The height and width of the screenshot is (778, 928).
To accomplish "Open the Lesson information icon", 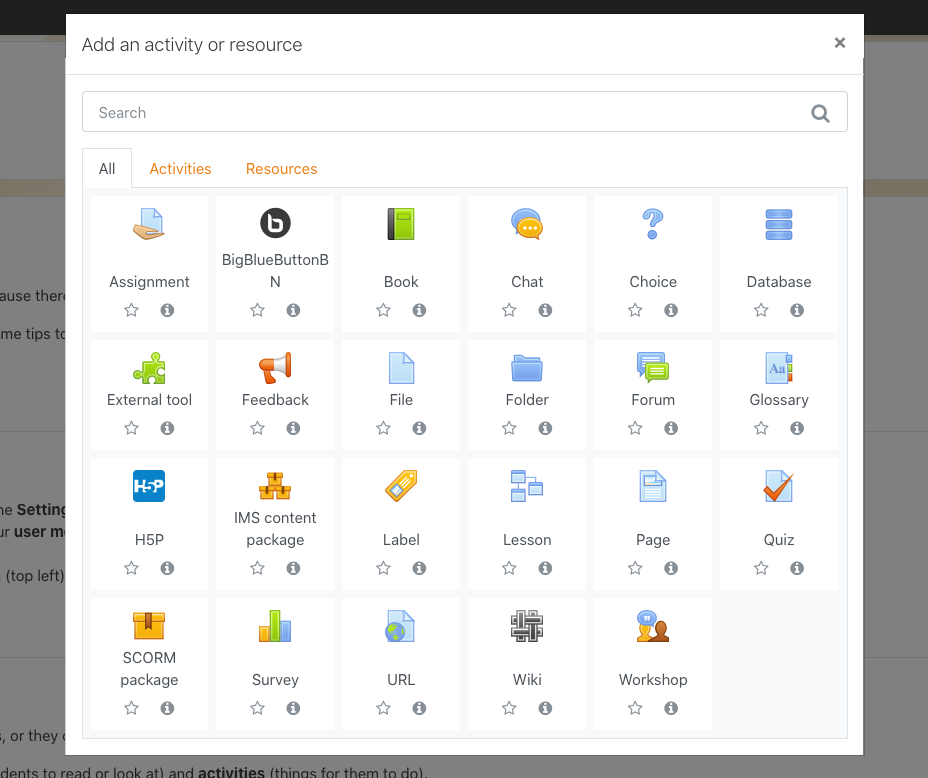I will point(545,567).
